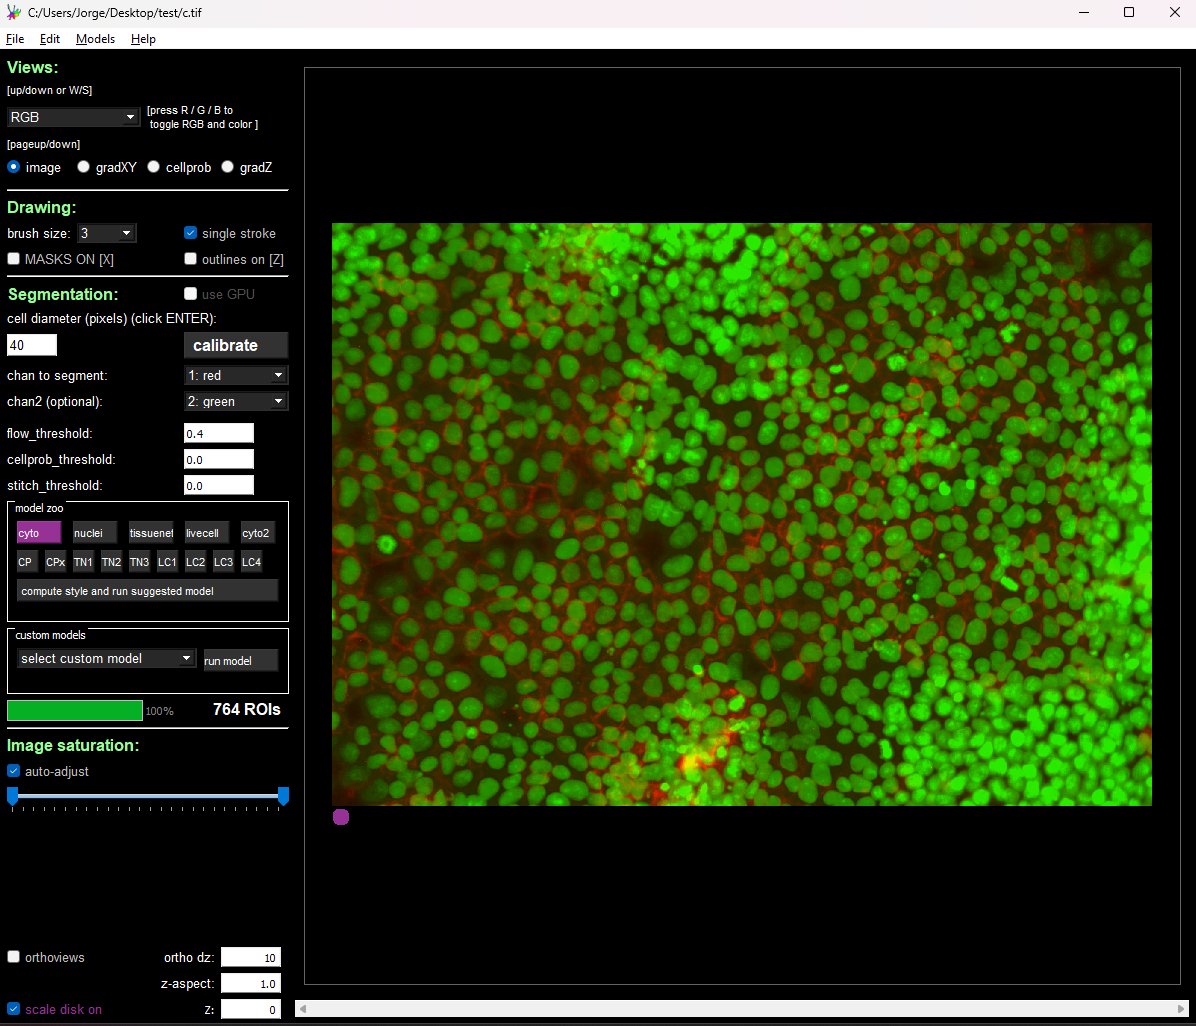Select the CPx model button

54,562
